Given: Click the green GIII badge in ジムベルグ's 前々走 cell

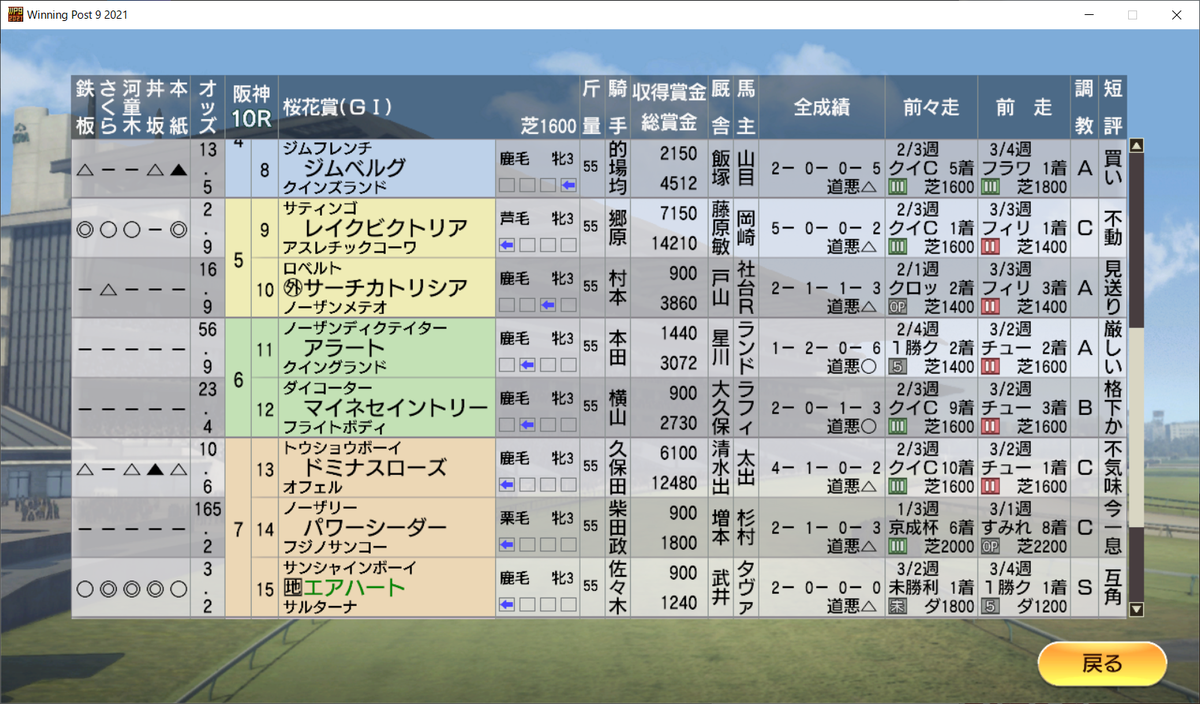Looking at the screenshot, I should [897, 186].
